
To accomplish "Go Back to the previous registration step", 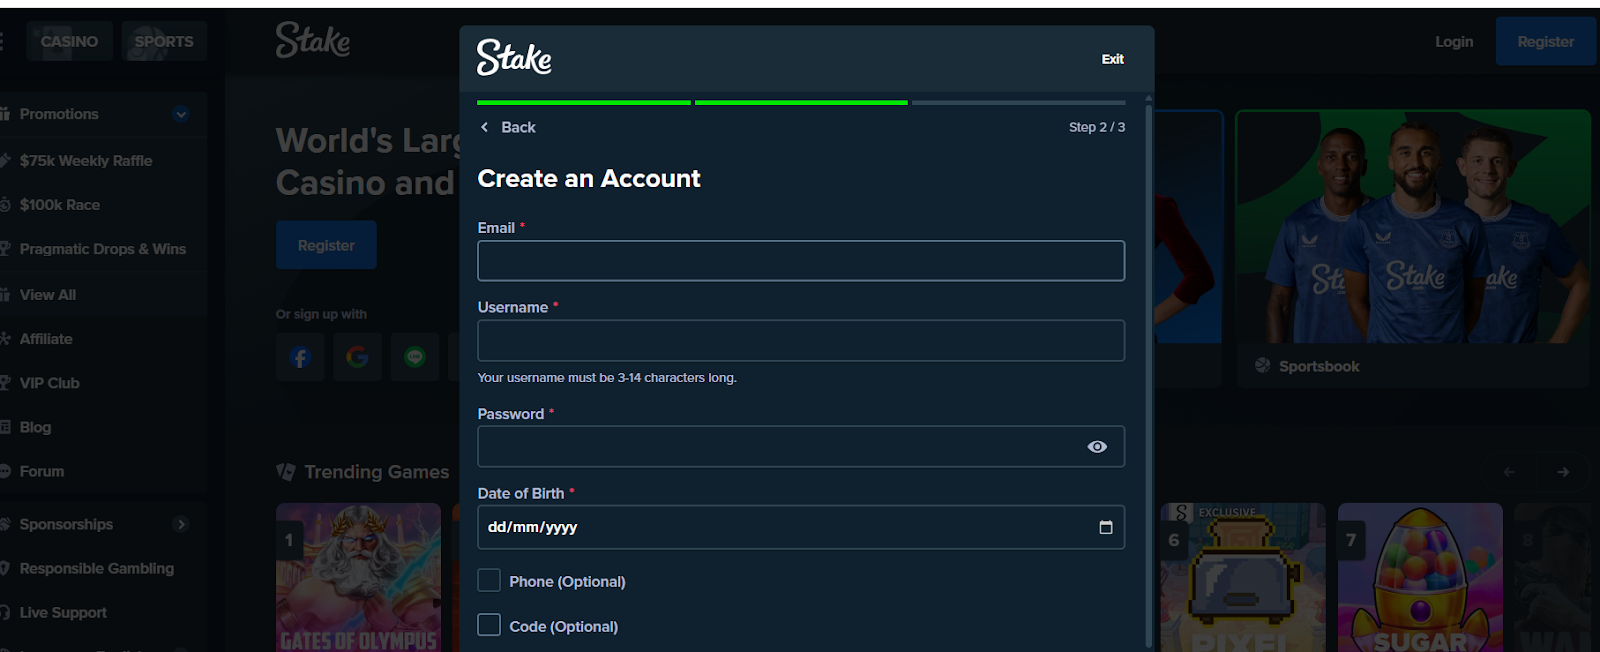I will 508,127.
